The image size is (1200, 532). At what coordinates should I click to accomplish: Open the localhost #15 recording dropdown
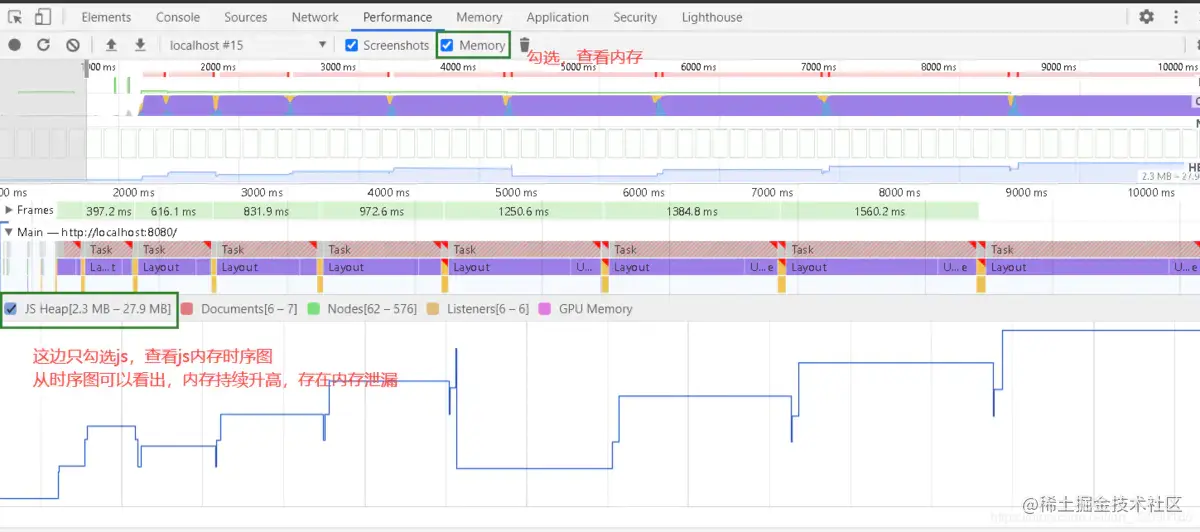pos(248,45)
